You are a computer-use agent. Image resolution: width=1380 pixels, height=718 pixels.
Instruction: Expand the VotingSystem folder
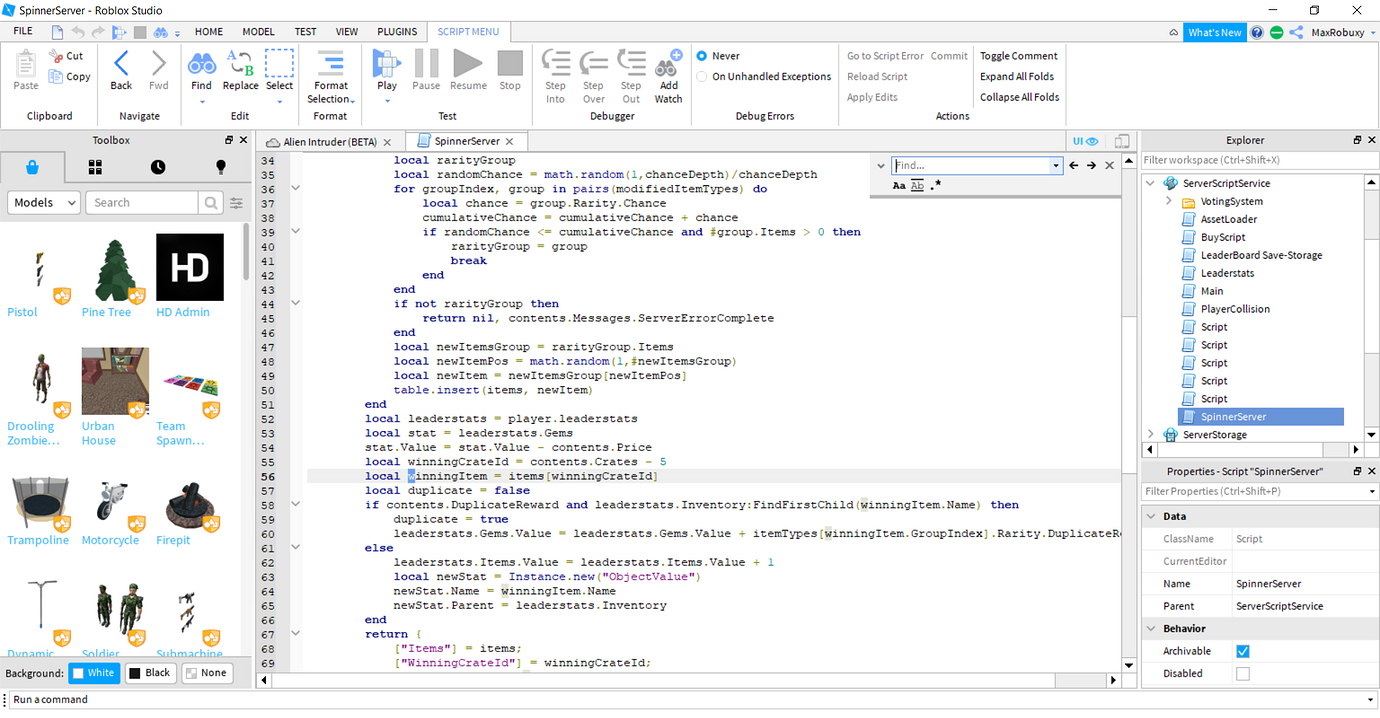tap(1169, 202)
